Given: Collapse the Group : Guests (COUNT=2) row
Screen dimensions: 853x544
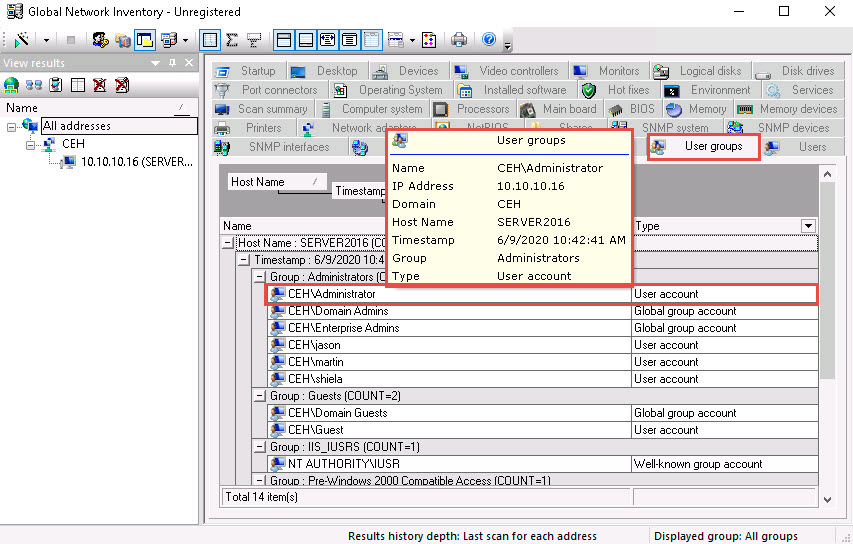Looking at the screenshot, I should pyautogui.click(x=260, y=396).
